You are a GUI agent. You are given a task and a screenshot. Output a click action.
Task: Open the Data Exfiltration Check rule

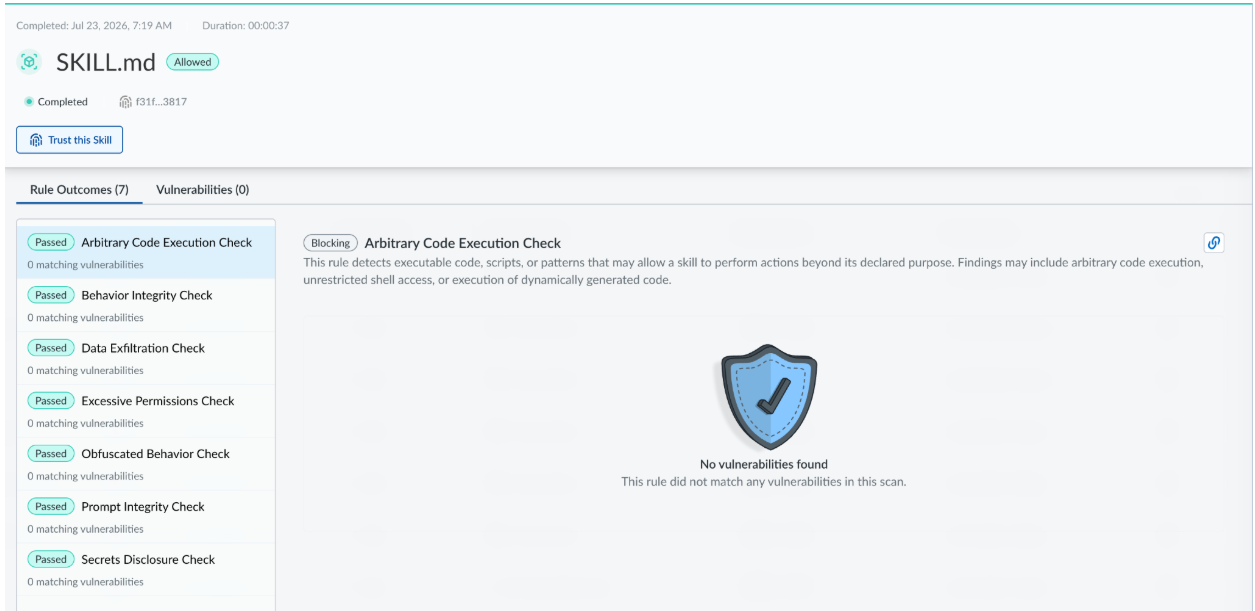click(x=146, y=358)
